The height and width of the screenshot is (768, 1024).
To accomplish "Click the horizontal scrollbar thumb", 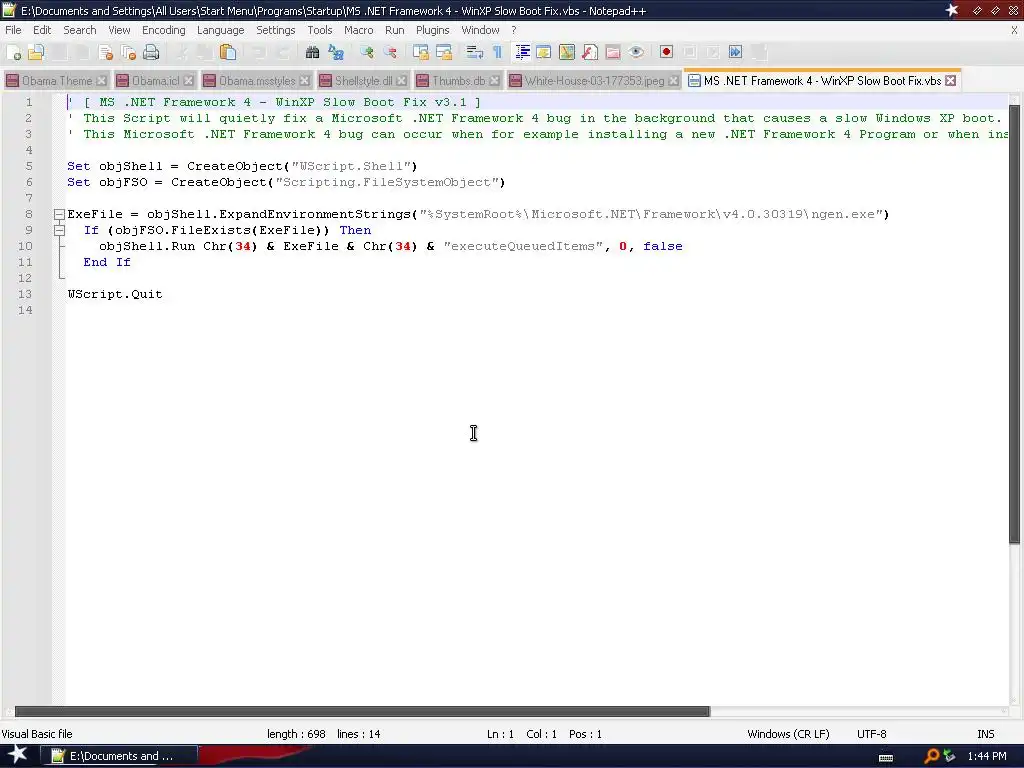I will point(362,711).
